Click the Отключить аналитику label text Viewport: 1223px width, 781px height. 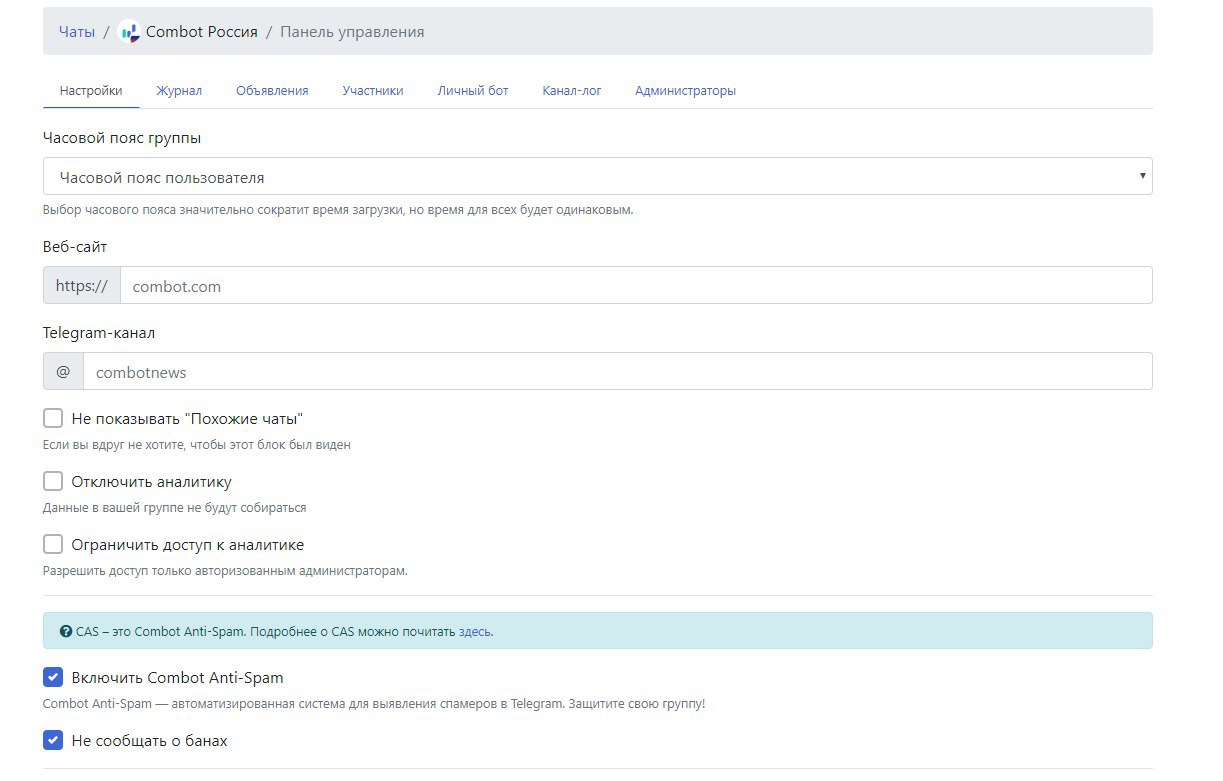coord(152,481)
